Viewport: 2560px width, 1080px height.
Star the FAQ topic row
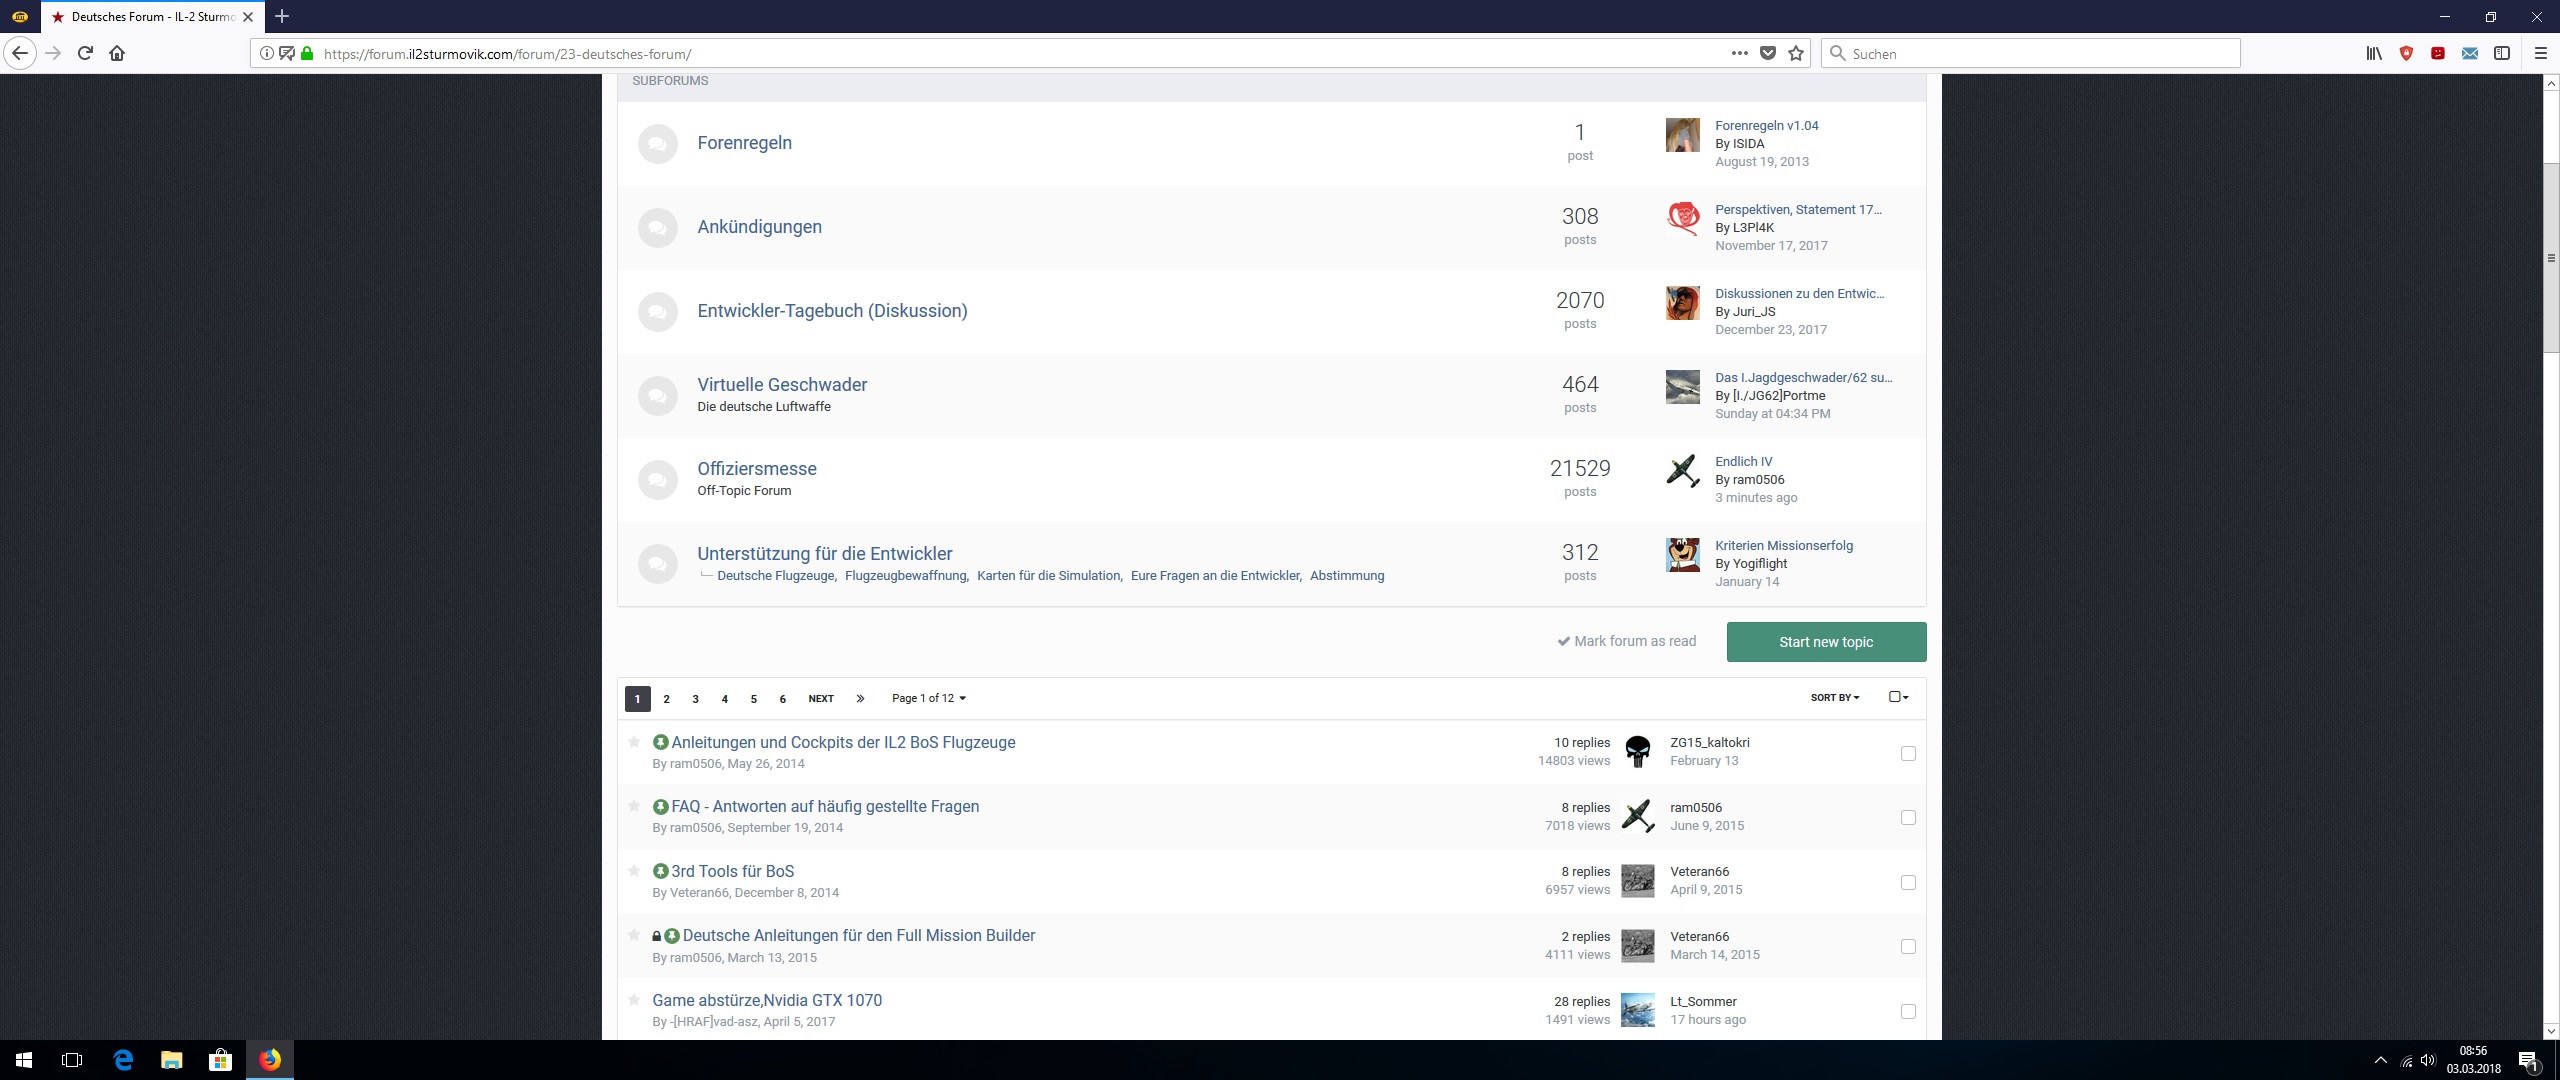[x=634, y=806]
